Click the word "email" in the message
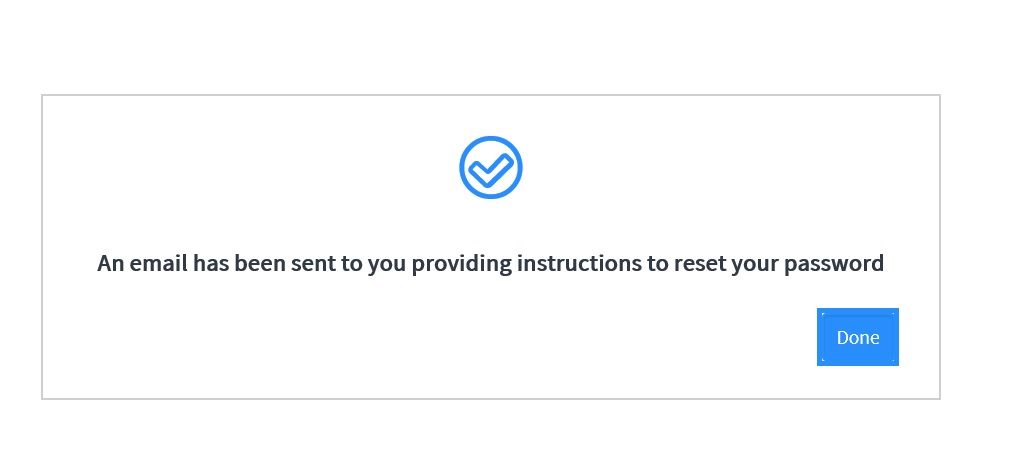 [159, 263]
